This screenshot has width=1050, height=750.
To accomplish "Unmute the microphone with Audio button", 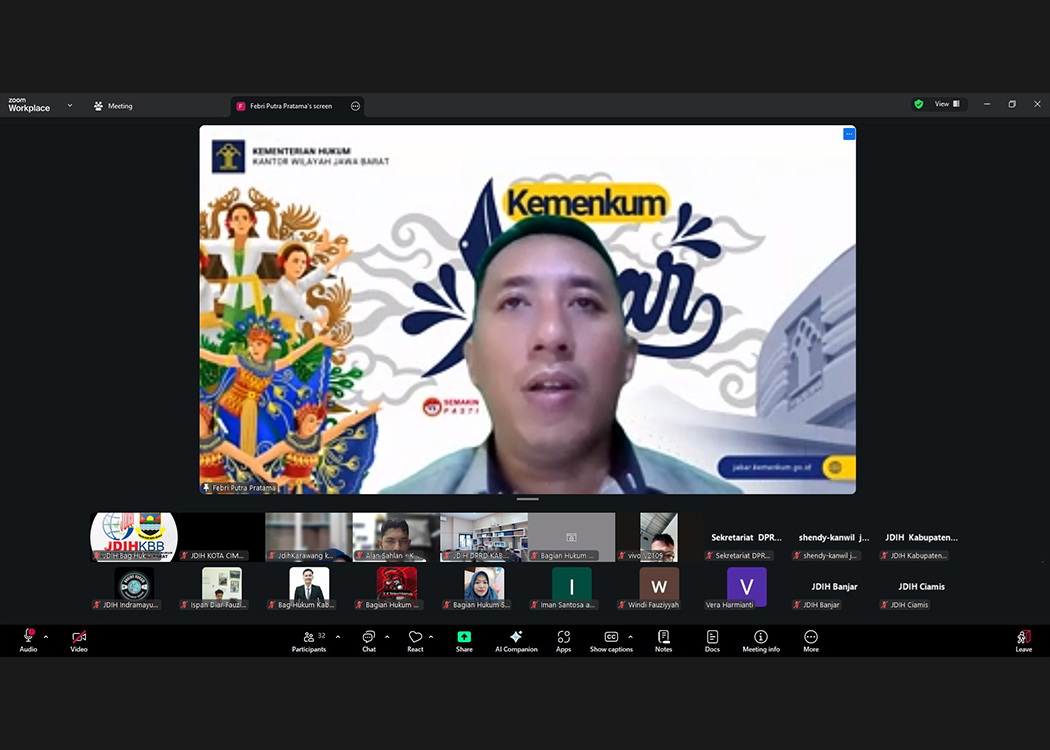I will click(28, 639).
